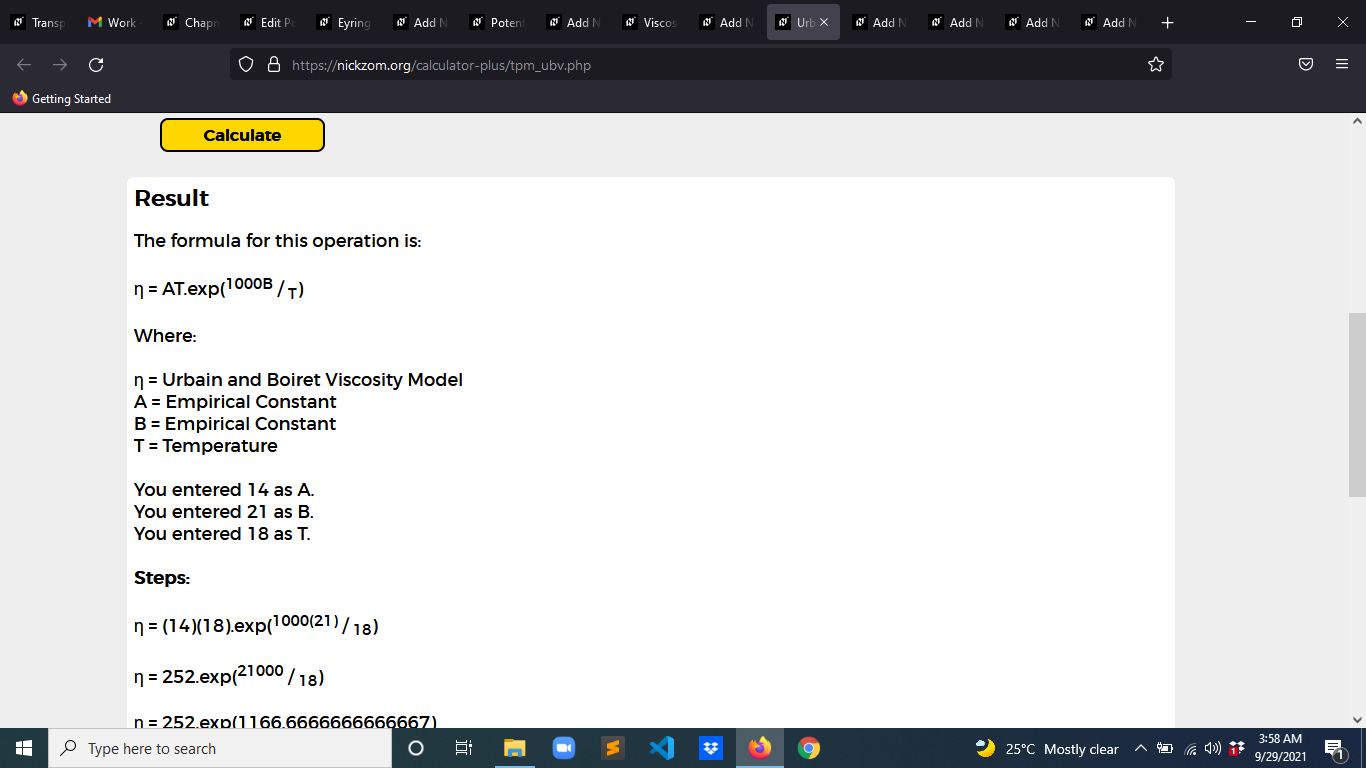Viewport: 1366px width, 768px height.
Task: Open Google Chrome from taskbar
Action: [x=809, y=748]
